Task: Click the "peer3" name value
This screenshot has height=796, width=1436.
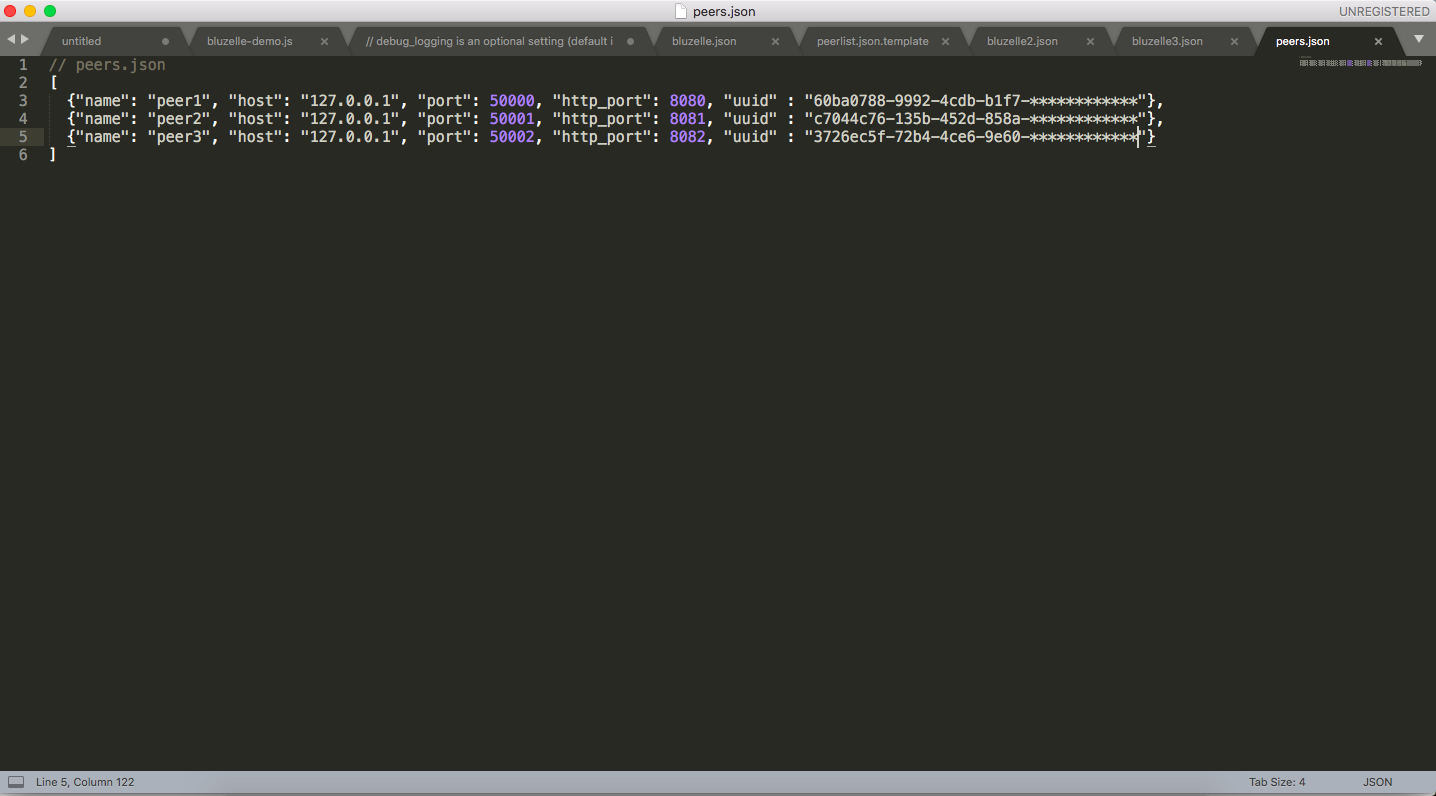Action: [x=179, y=137]
